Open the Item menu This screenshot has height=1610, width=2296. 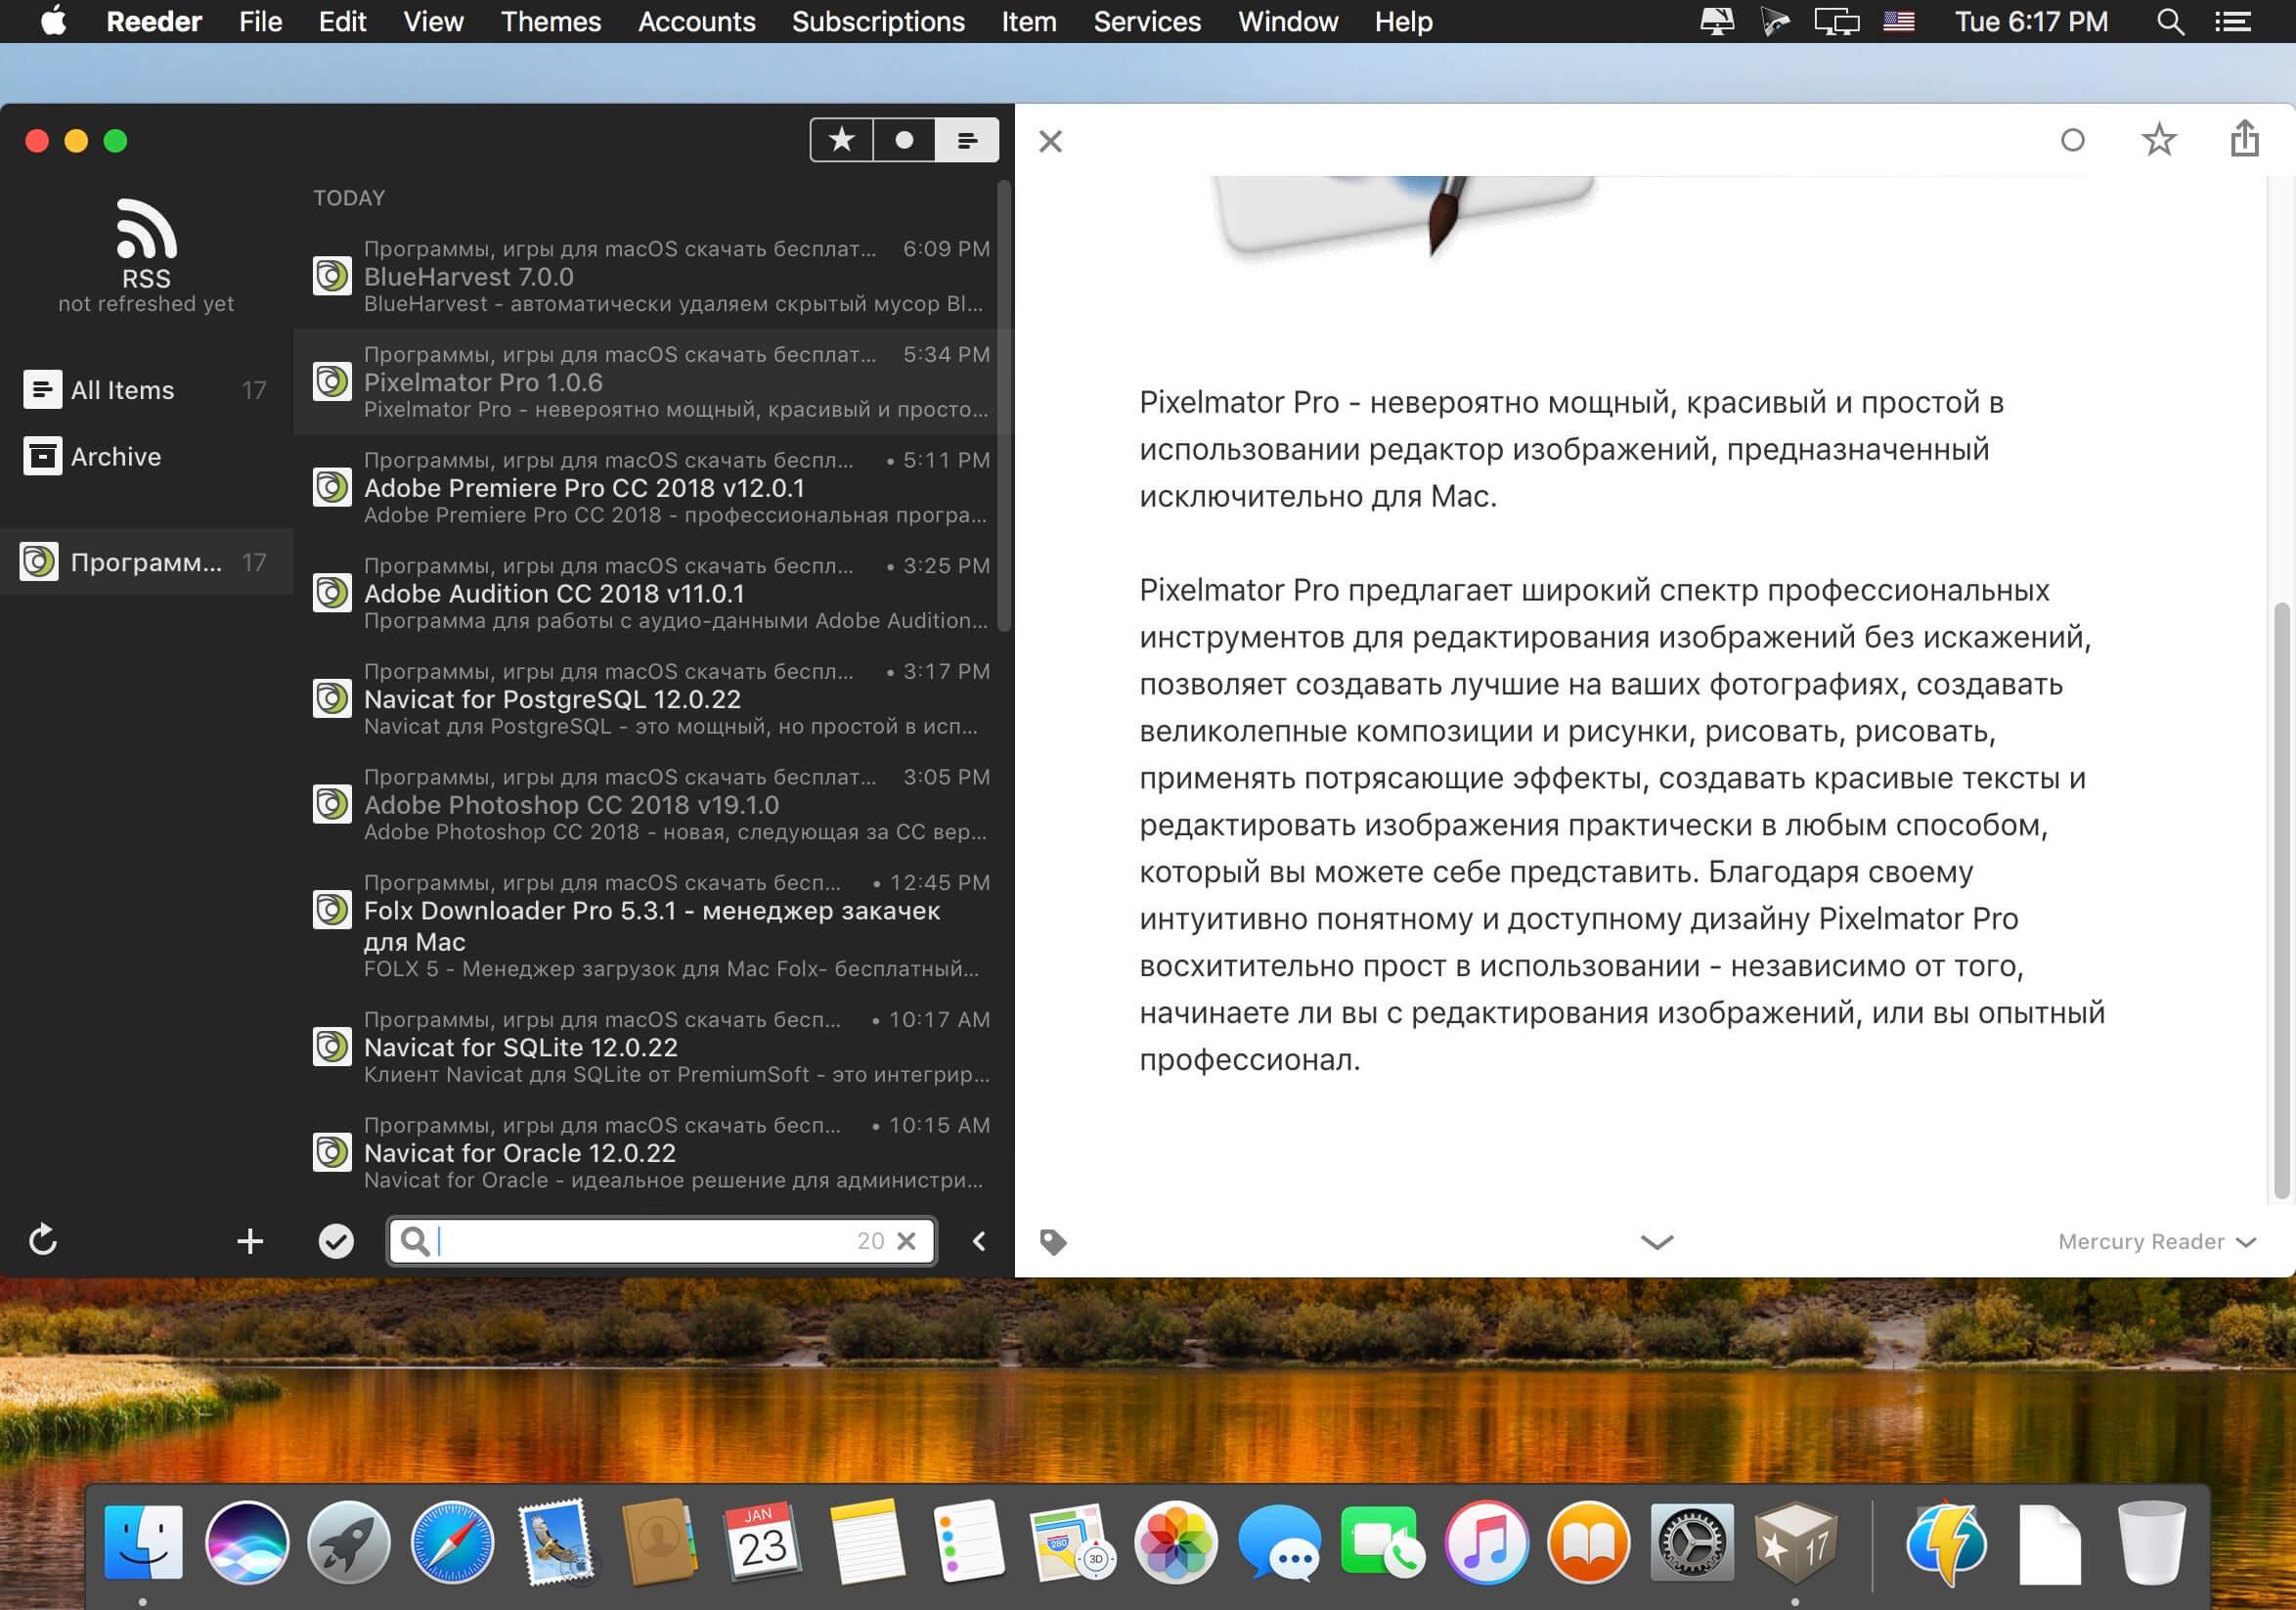(1029, 21)
